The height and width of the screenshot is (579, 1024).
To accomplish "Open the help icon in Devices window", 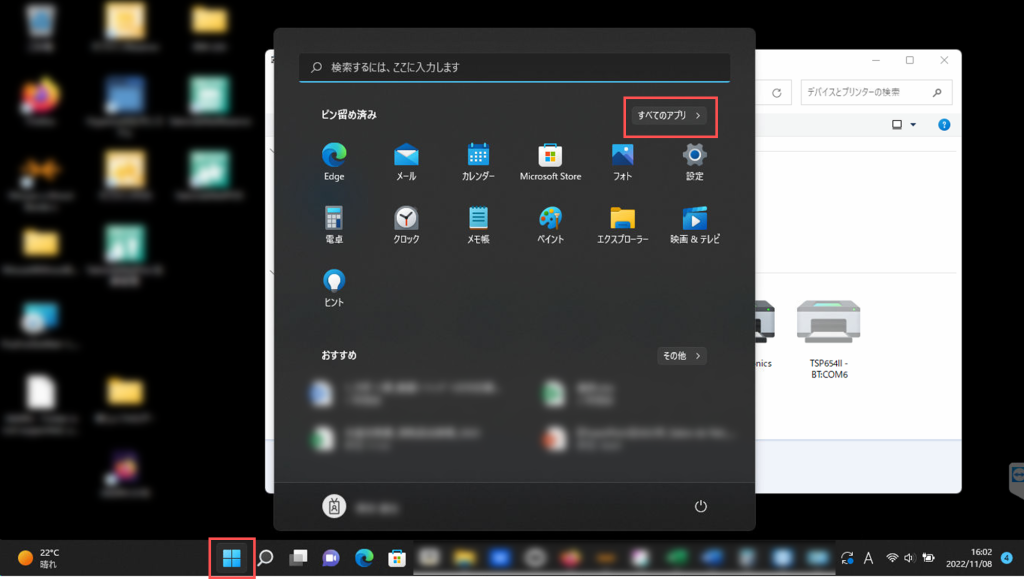I will [x=944, y=125].
